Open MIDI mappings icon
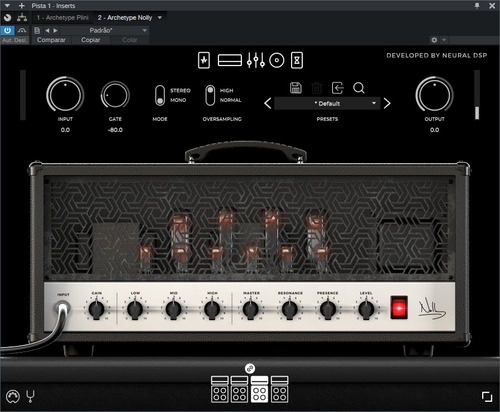The image size is (500, 412). coord(13,396)
